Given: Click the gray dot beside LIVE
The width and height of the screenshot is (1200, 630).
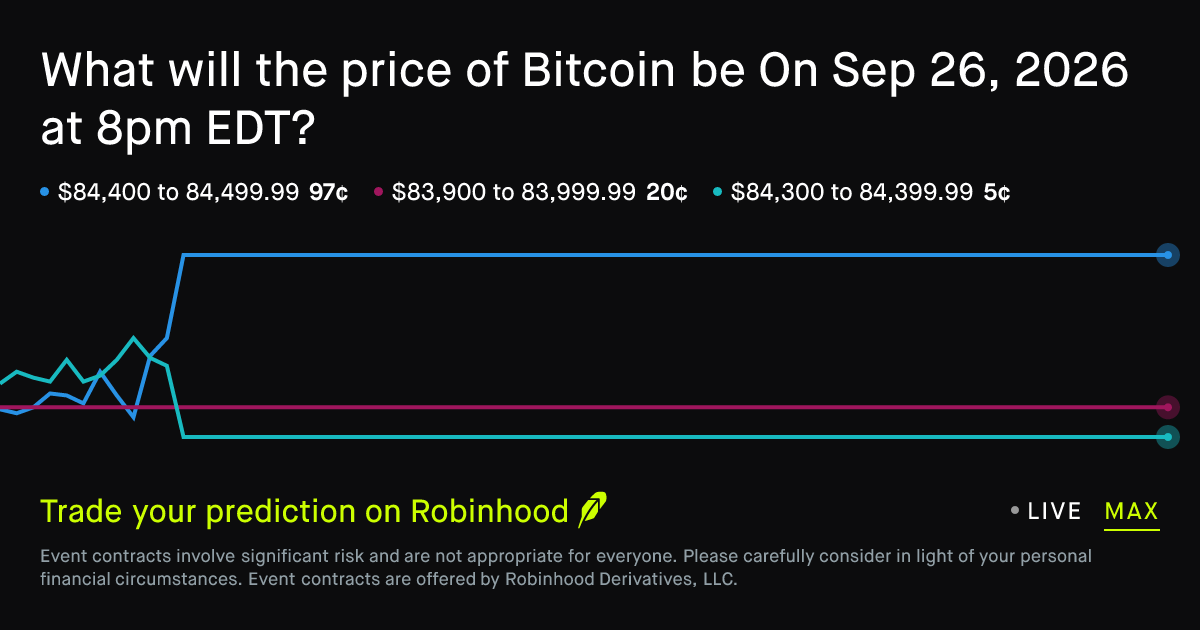Looking at the screenshot, I should tap(1015, 511).
